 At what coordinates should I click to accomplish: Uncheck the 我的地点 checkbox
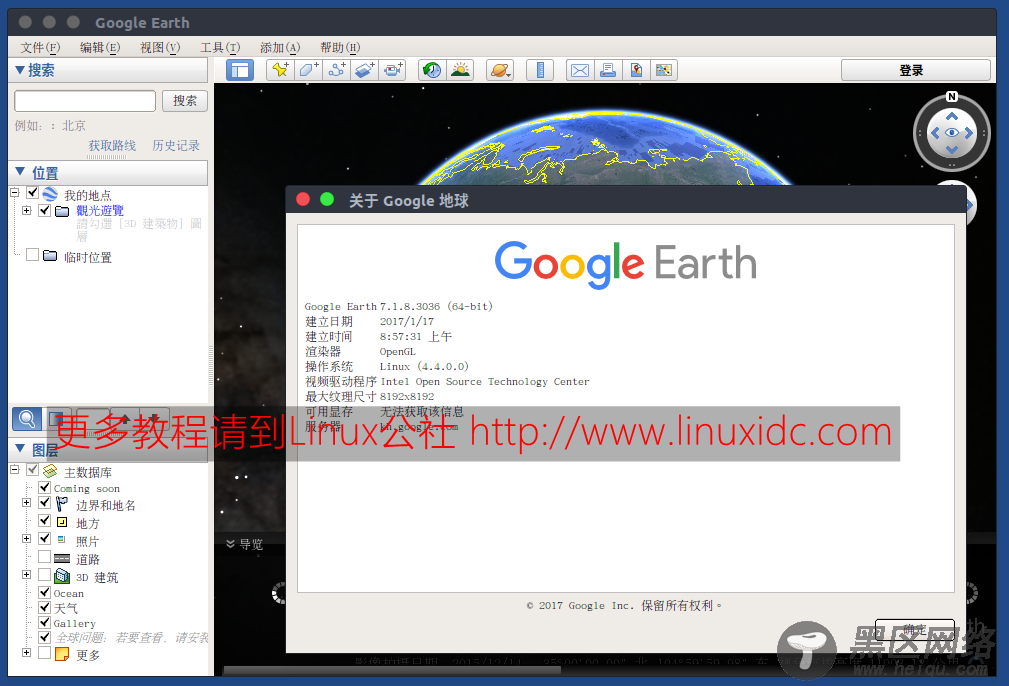pos(32,193)
